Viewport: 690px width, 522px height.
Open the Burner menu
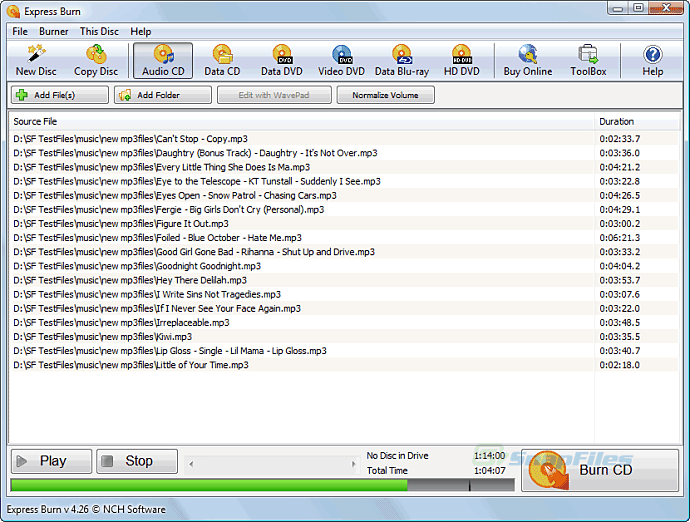click(54, 32)
